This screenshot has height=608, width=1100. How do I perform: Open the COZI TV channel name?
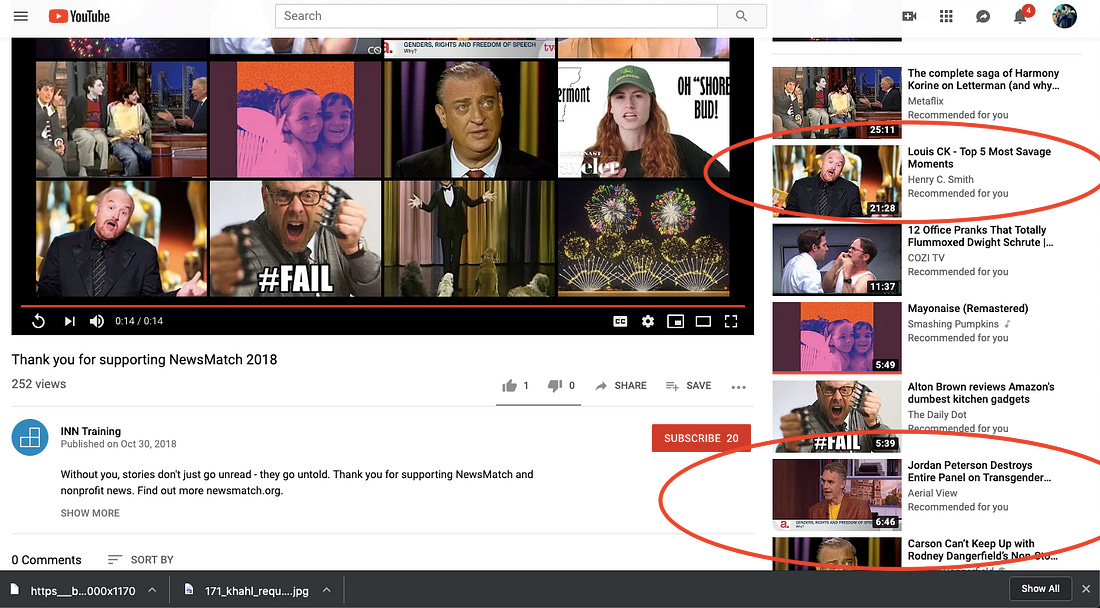926,258
